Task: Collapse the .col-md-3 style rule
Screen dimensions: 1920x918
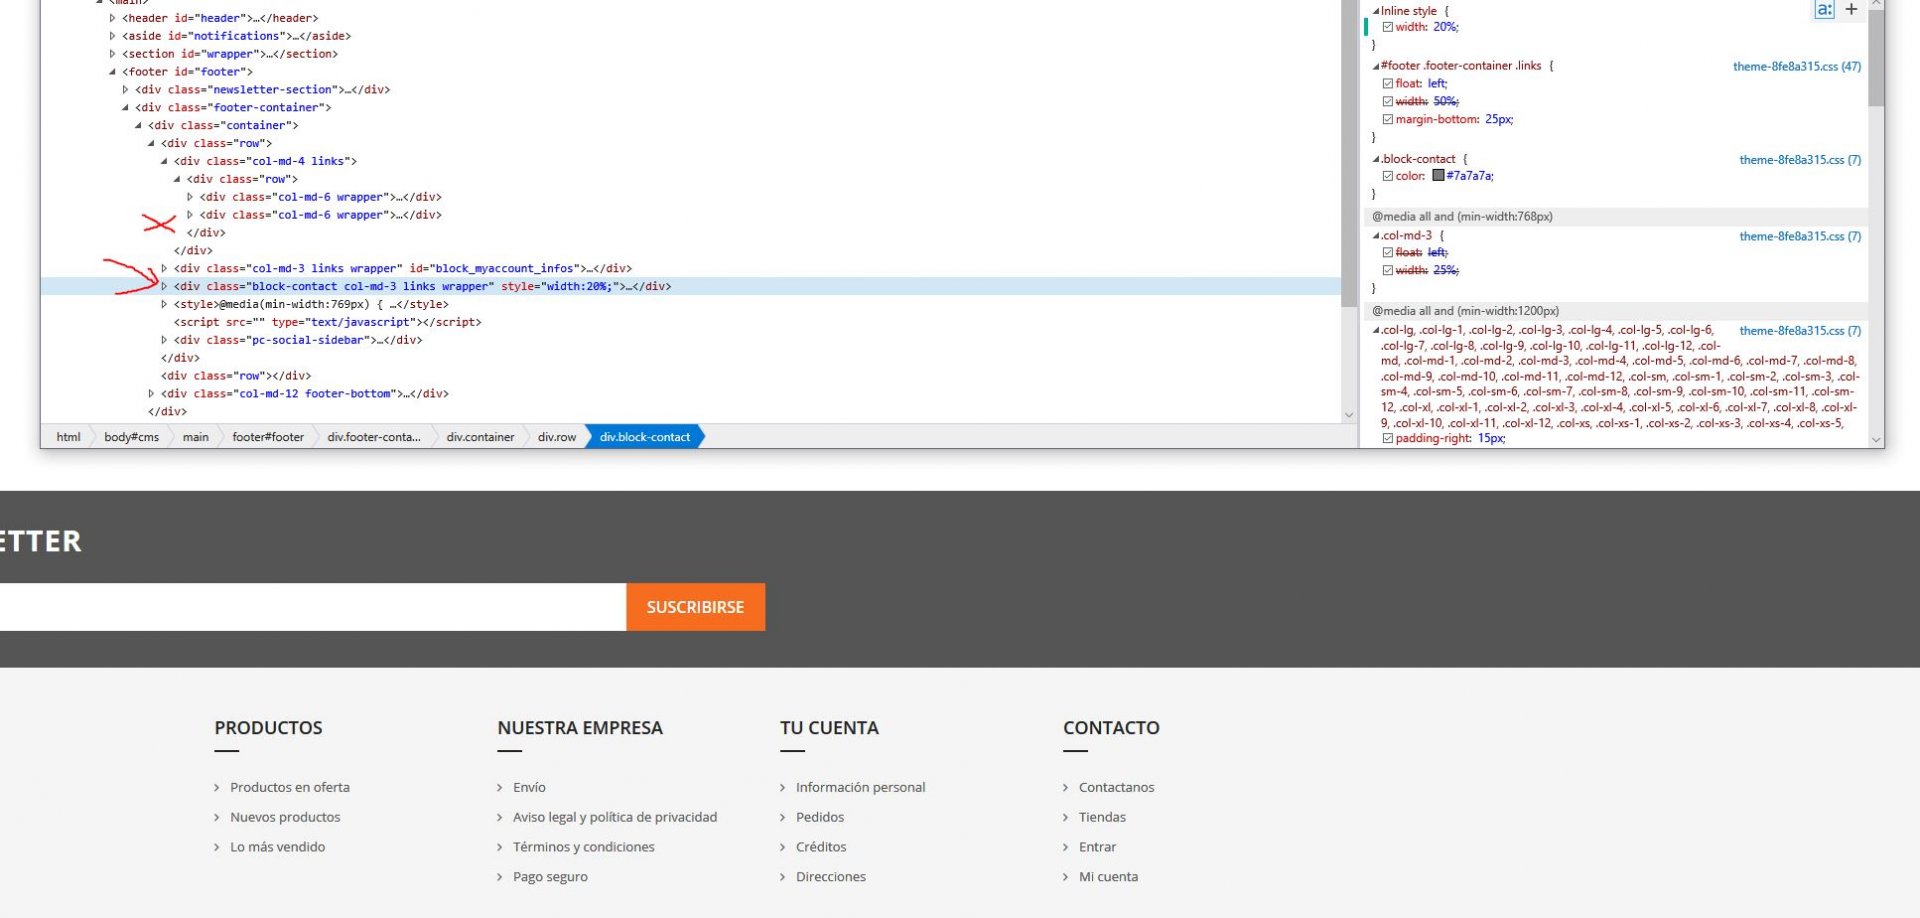Action: coord(1376,236)
